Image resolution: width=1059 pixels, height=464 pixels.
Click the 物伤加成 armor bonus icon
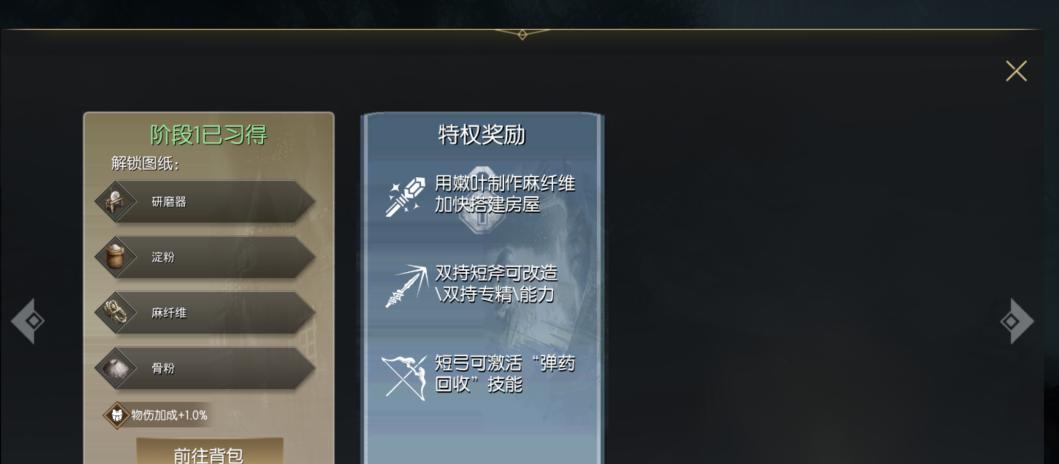tap(116, 415)
